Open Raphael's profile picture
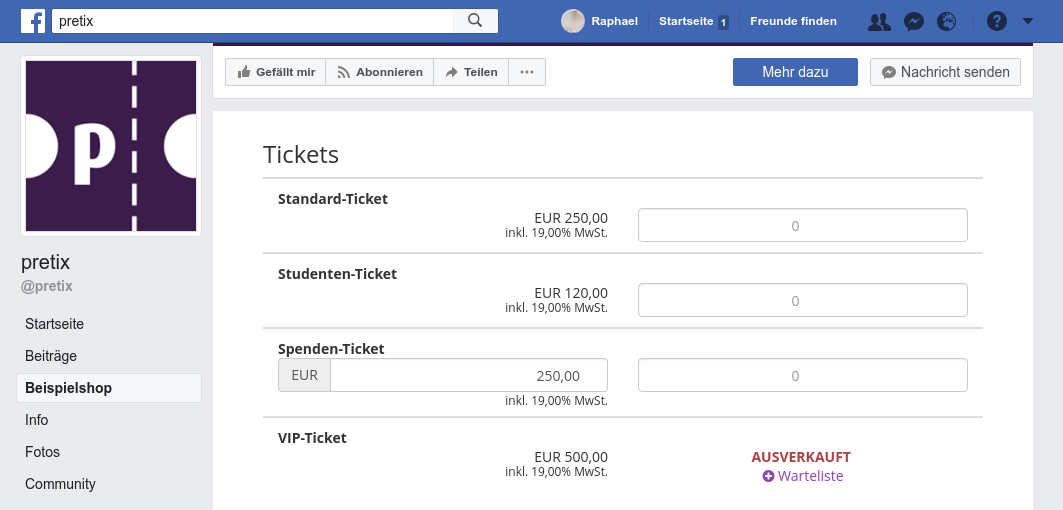 (573, 21)
